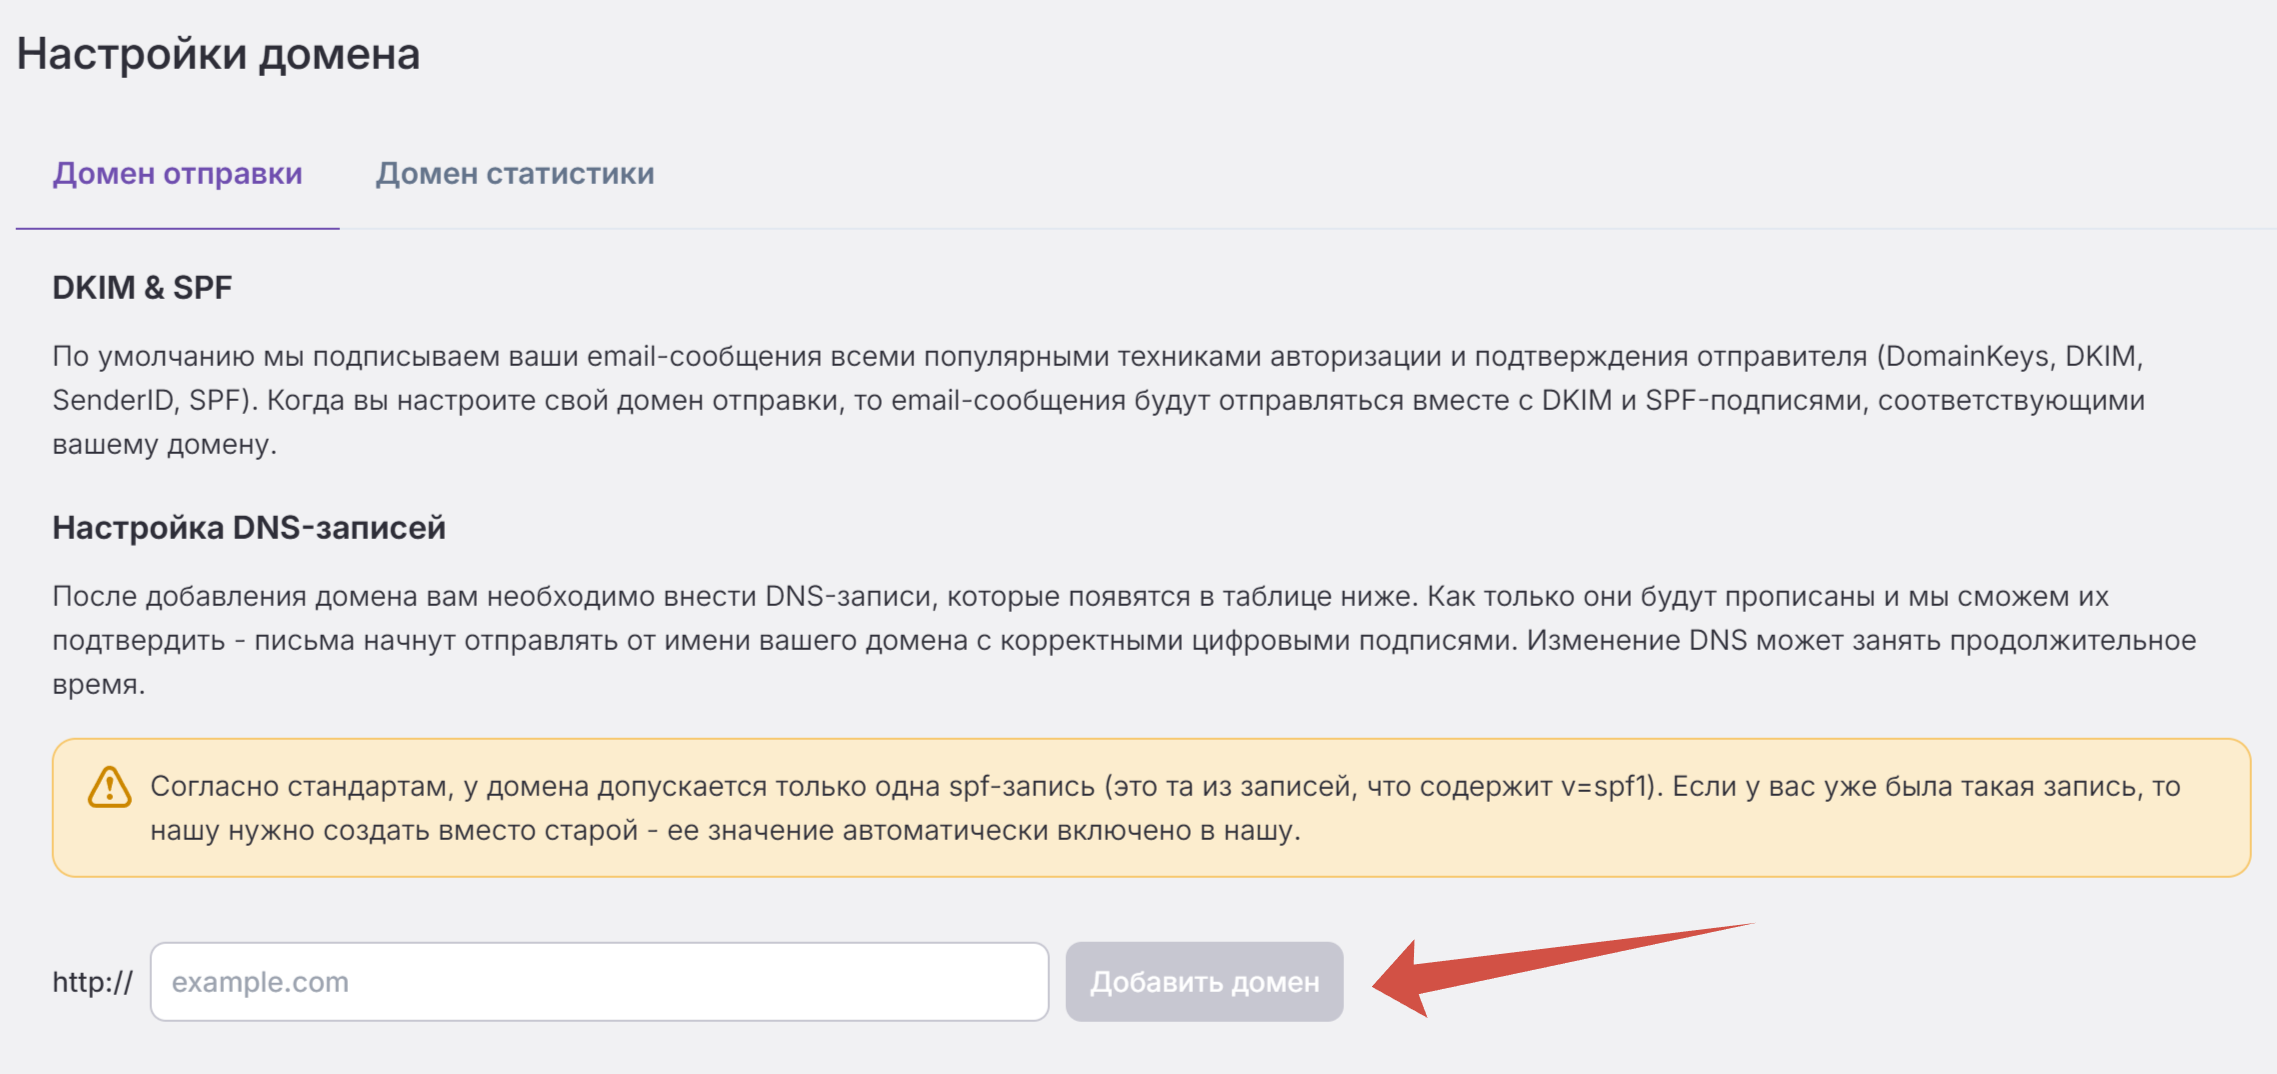Screen dimensions: 2277x1074
Task: Click the word время ending the DNS paragraph
Action: coord(98,685)
